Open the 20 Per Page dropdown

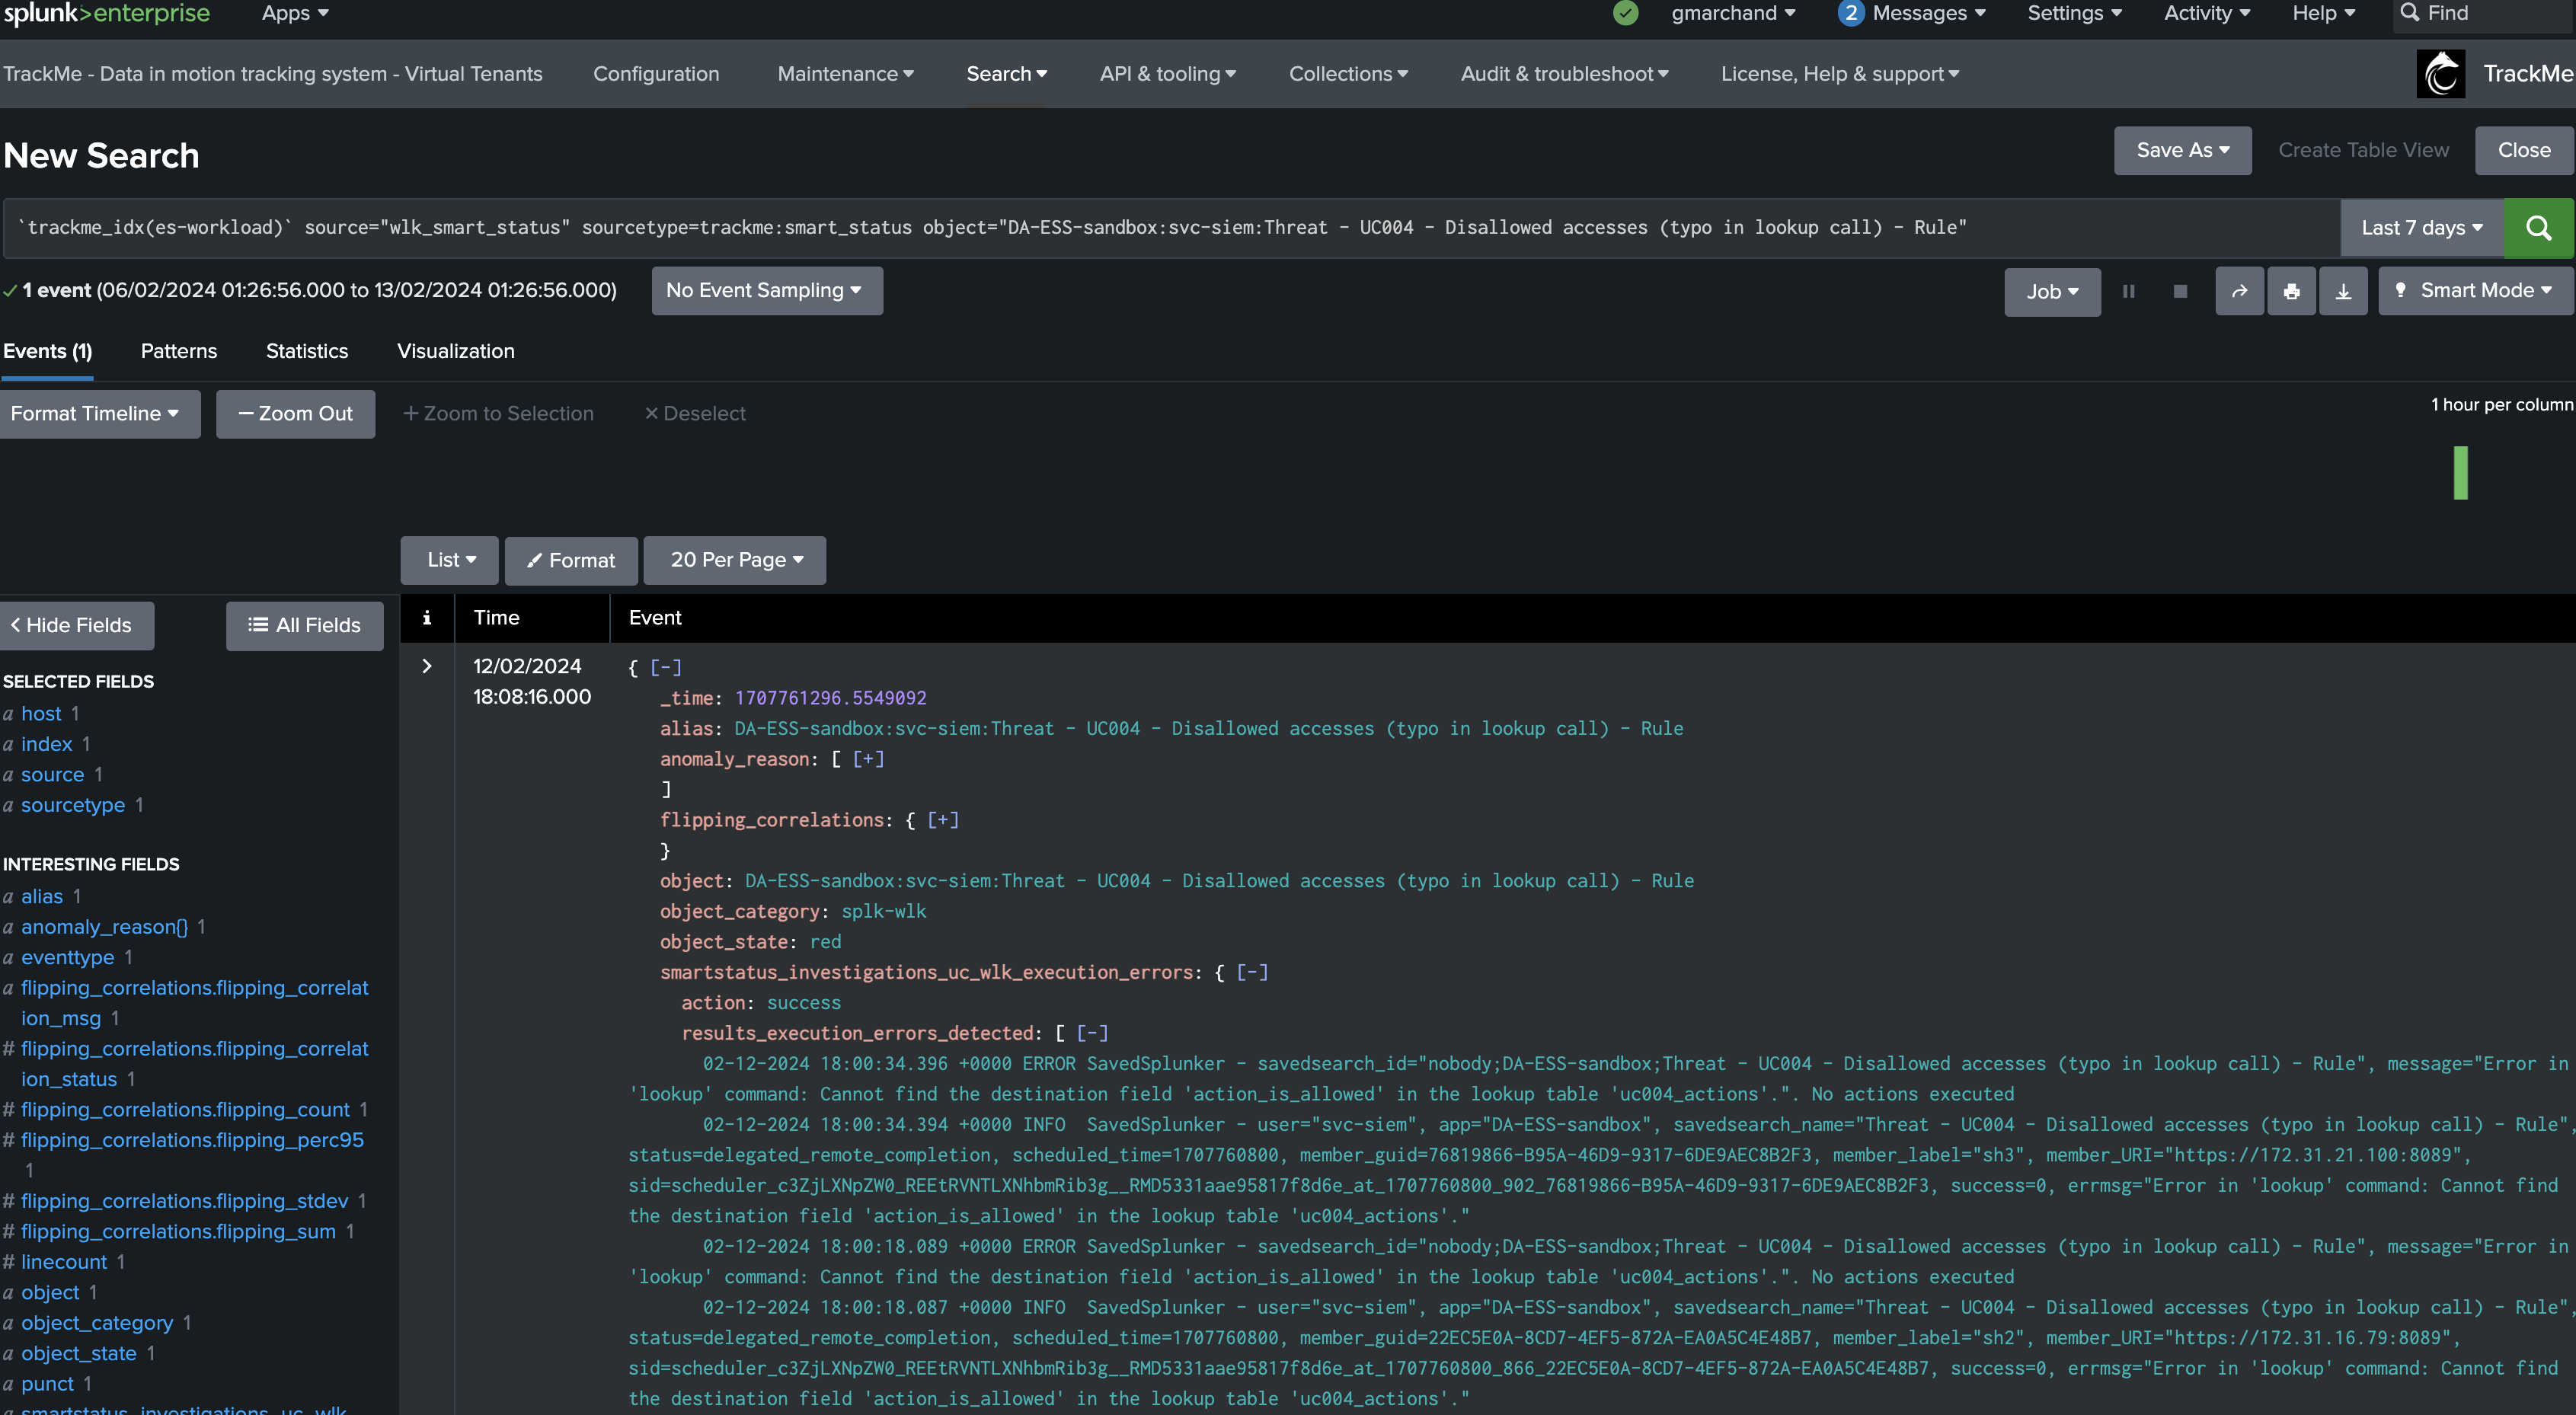tap(735, 560)
